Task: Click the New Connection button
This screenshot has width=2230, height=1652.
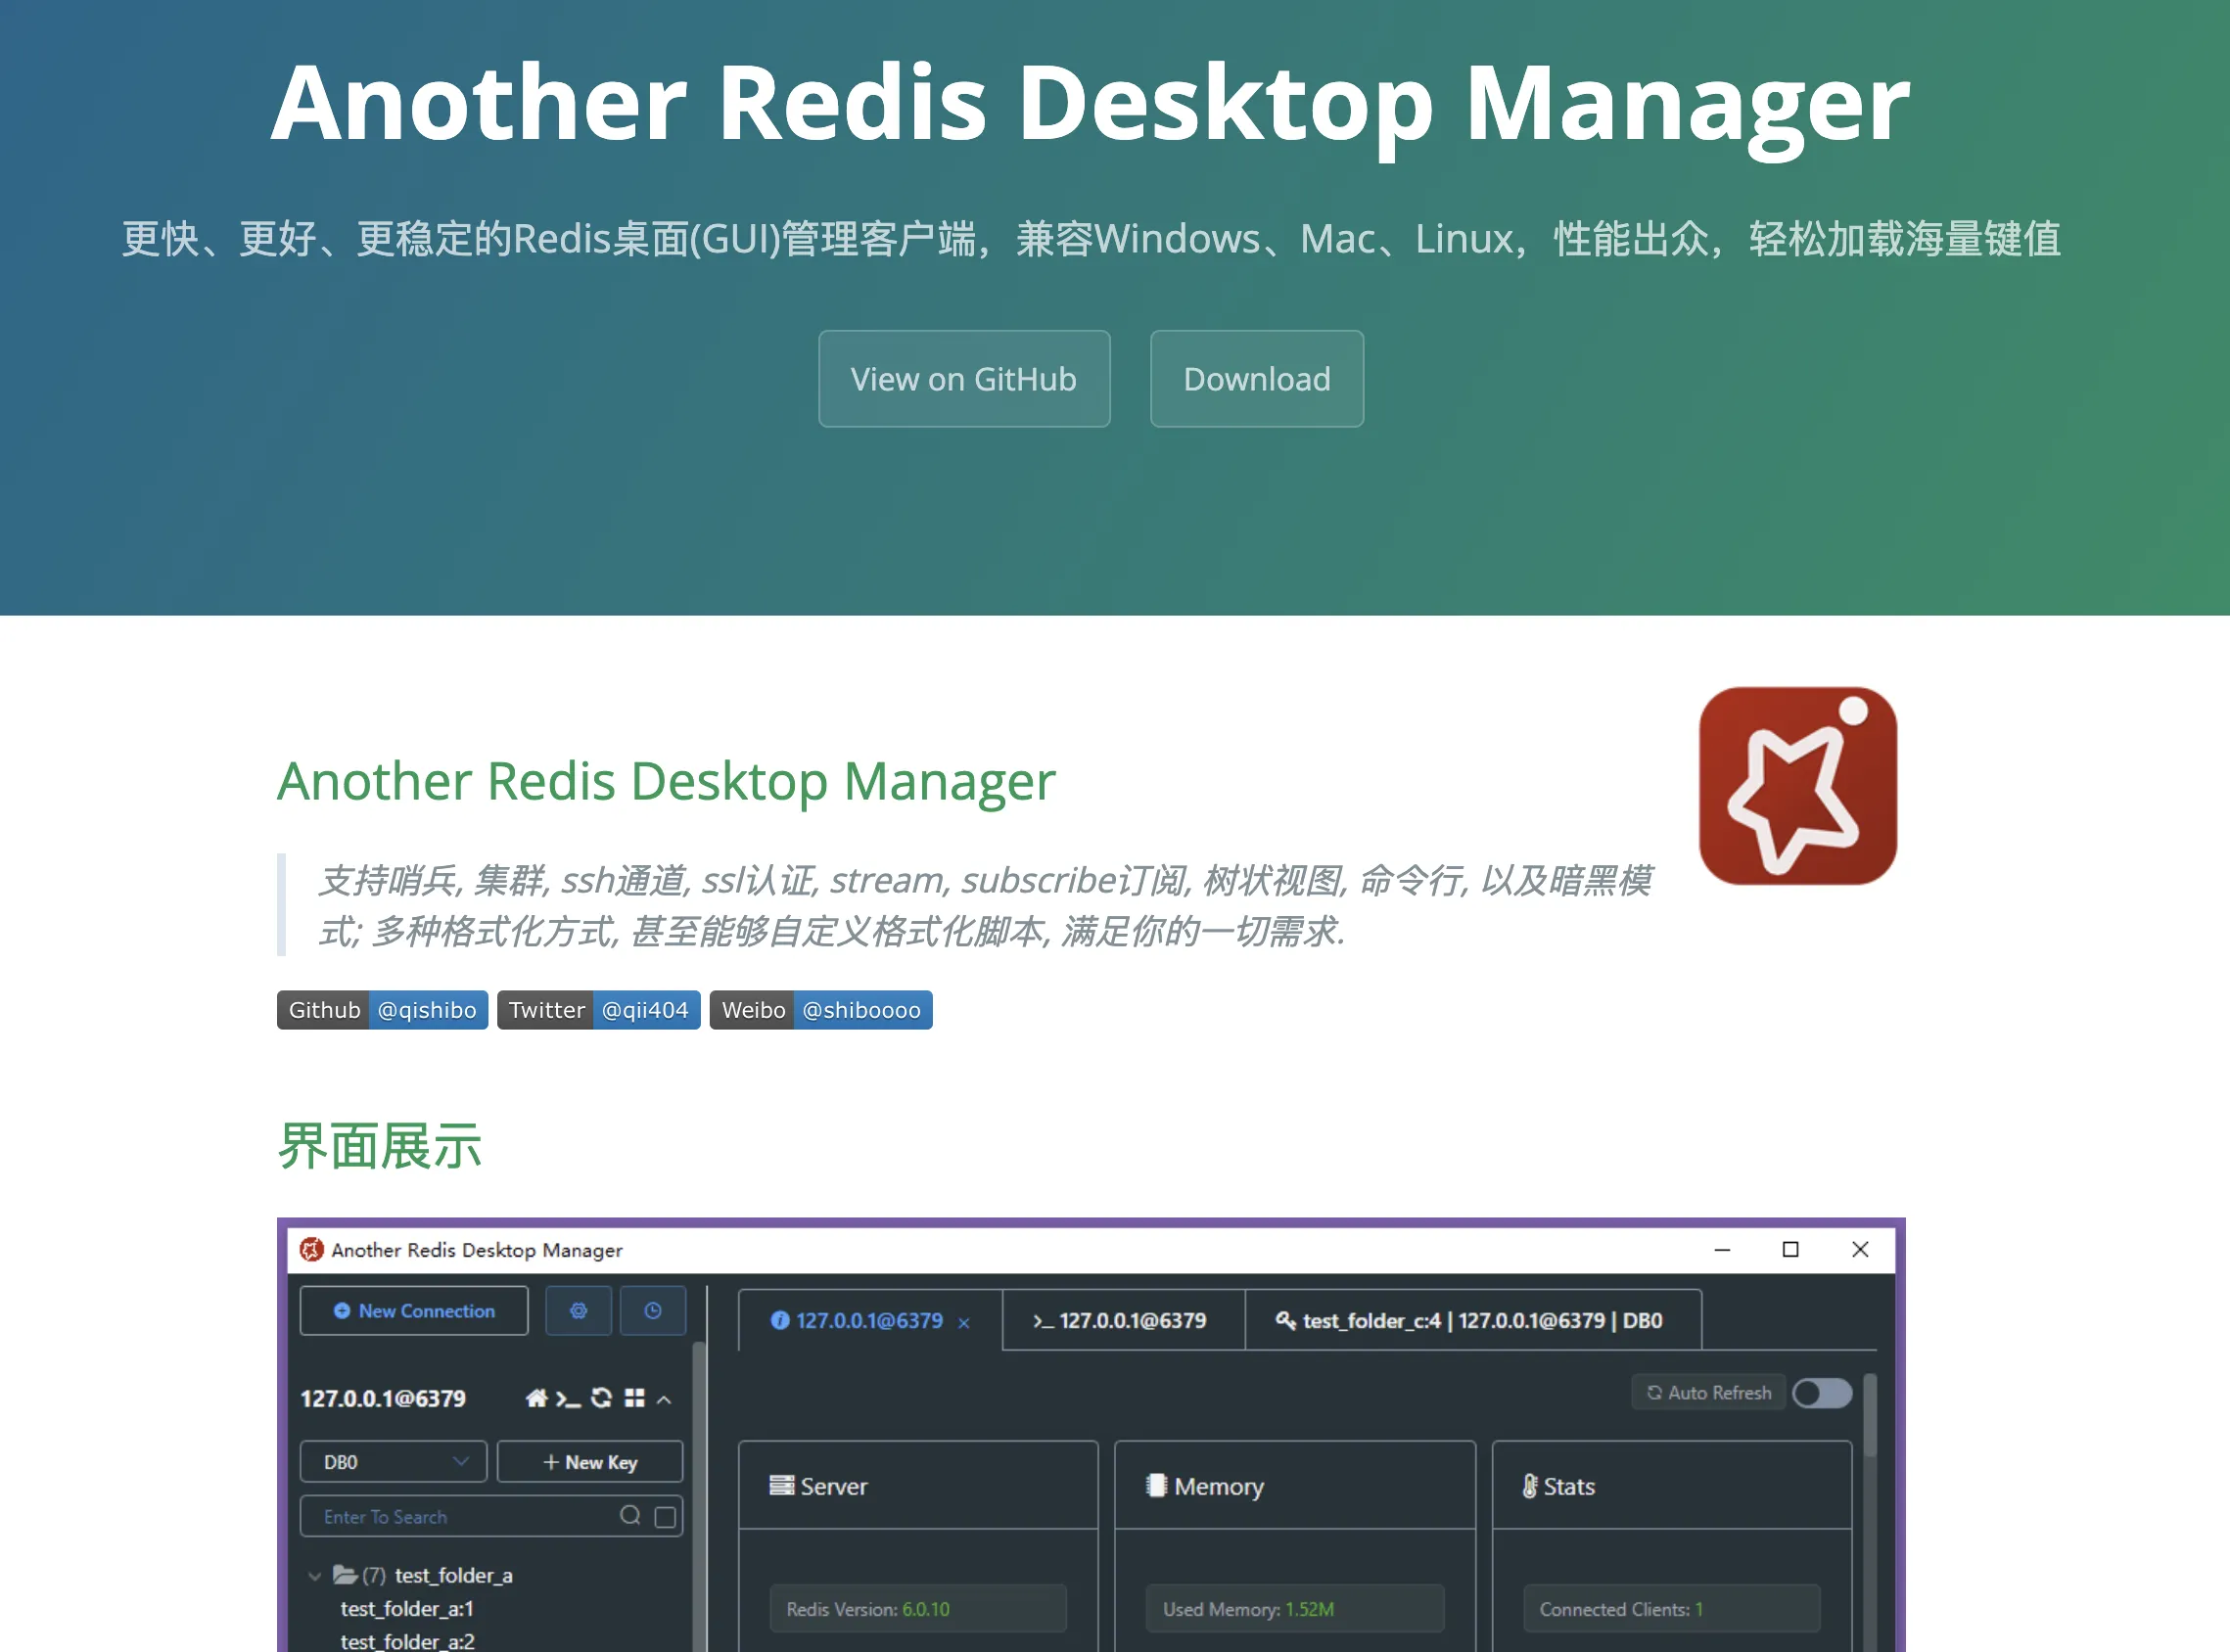Action: [x=414, y=1311]
